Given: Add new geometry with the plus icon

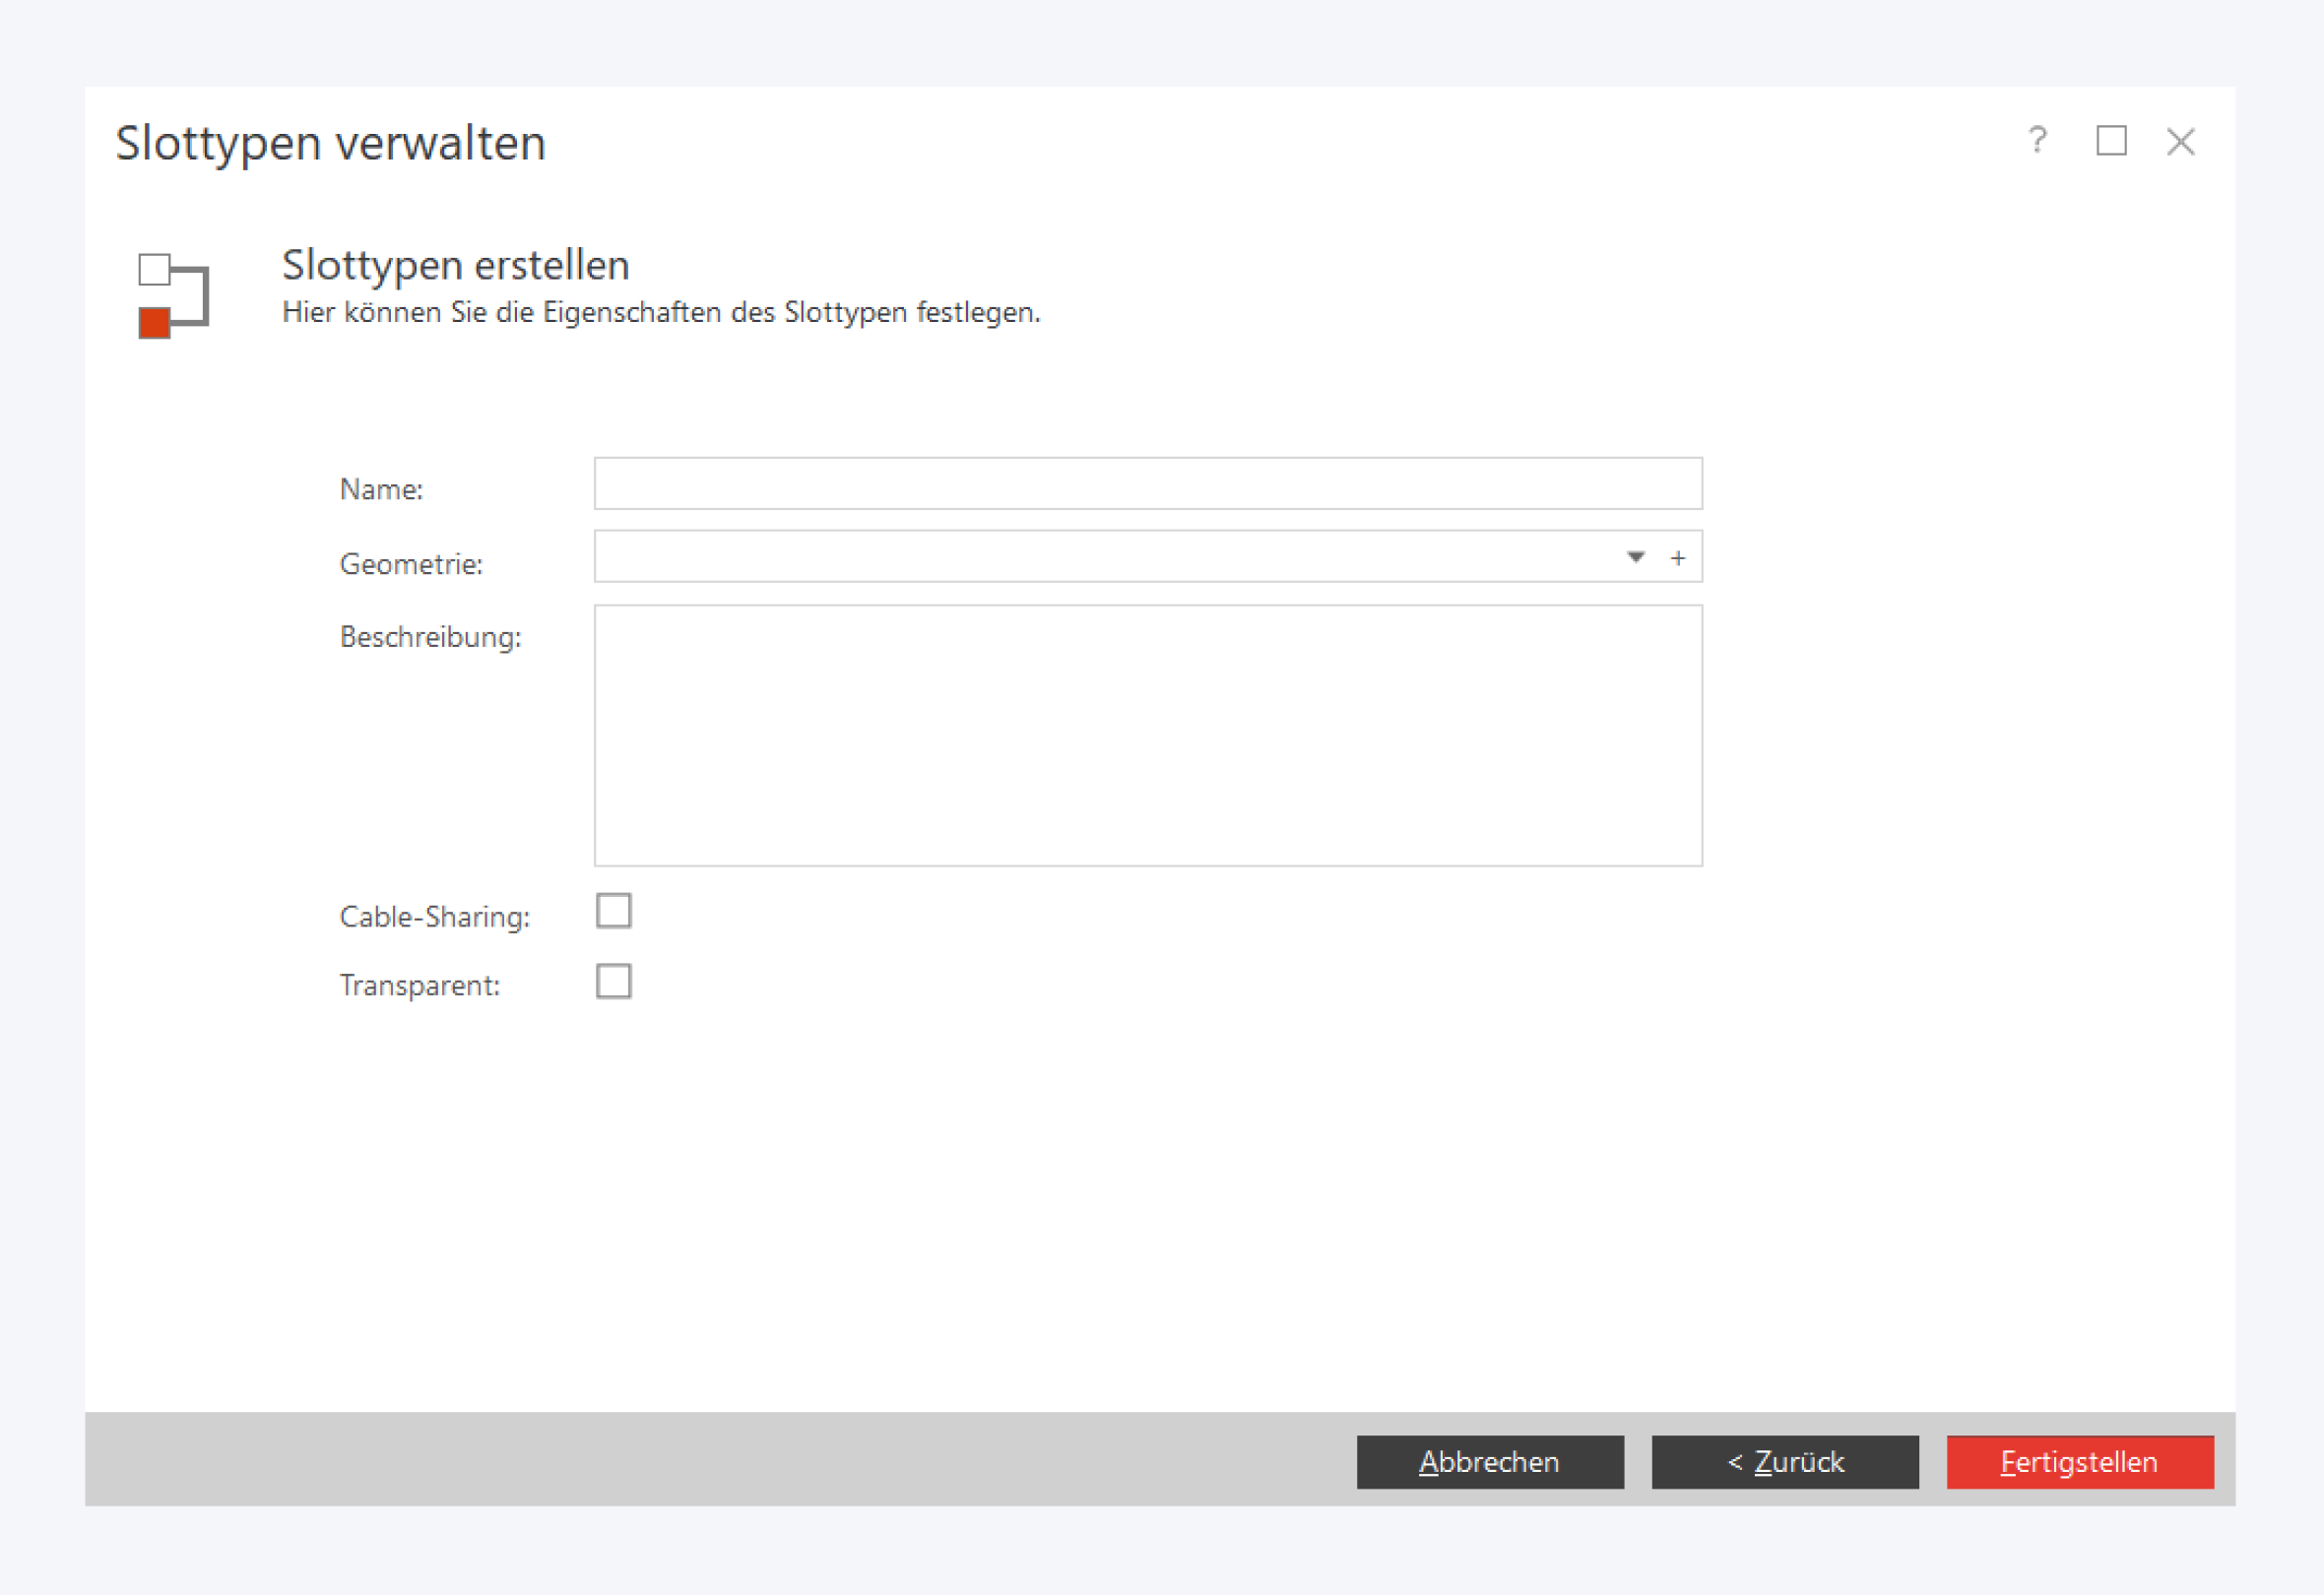Looking at the screenshot, I should pyautogui.click(x=1678, y=558).
